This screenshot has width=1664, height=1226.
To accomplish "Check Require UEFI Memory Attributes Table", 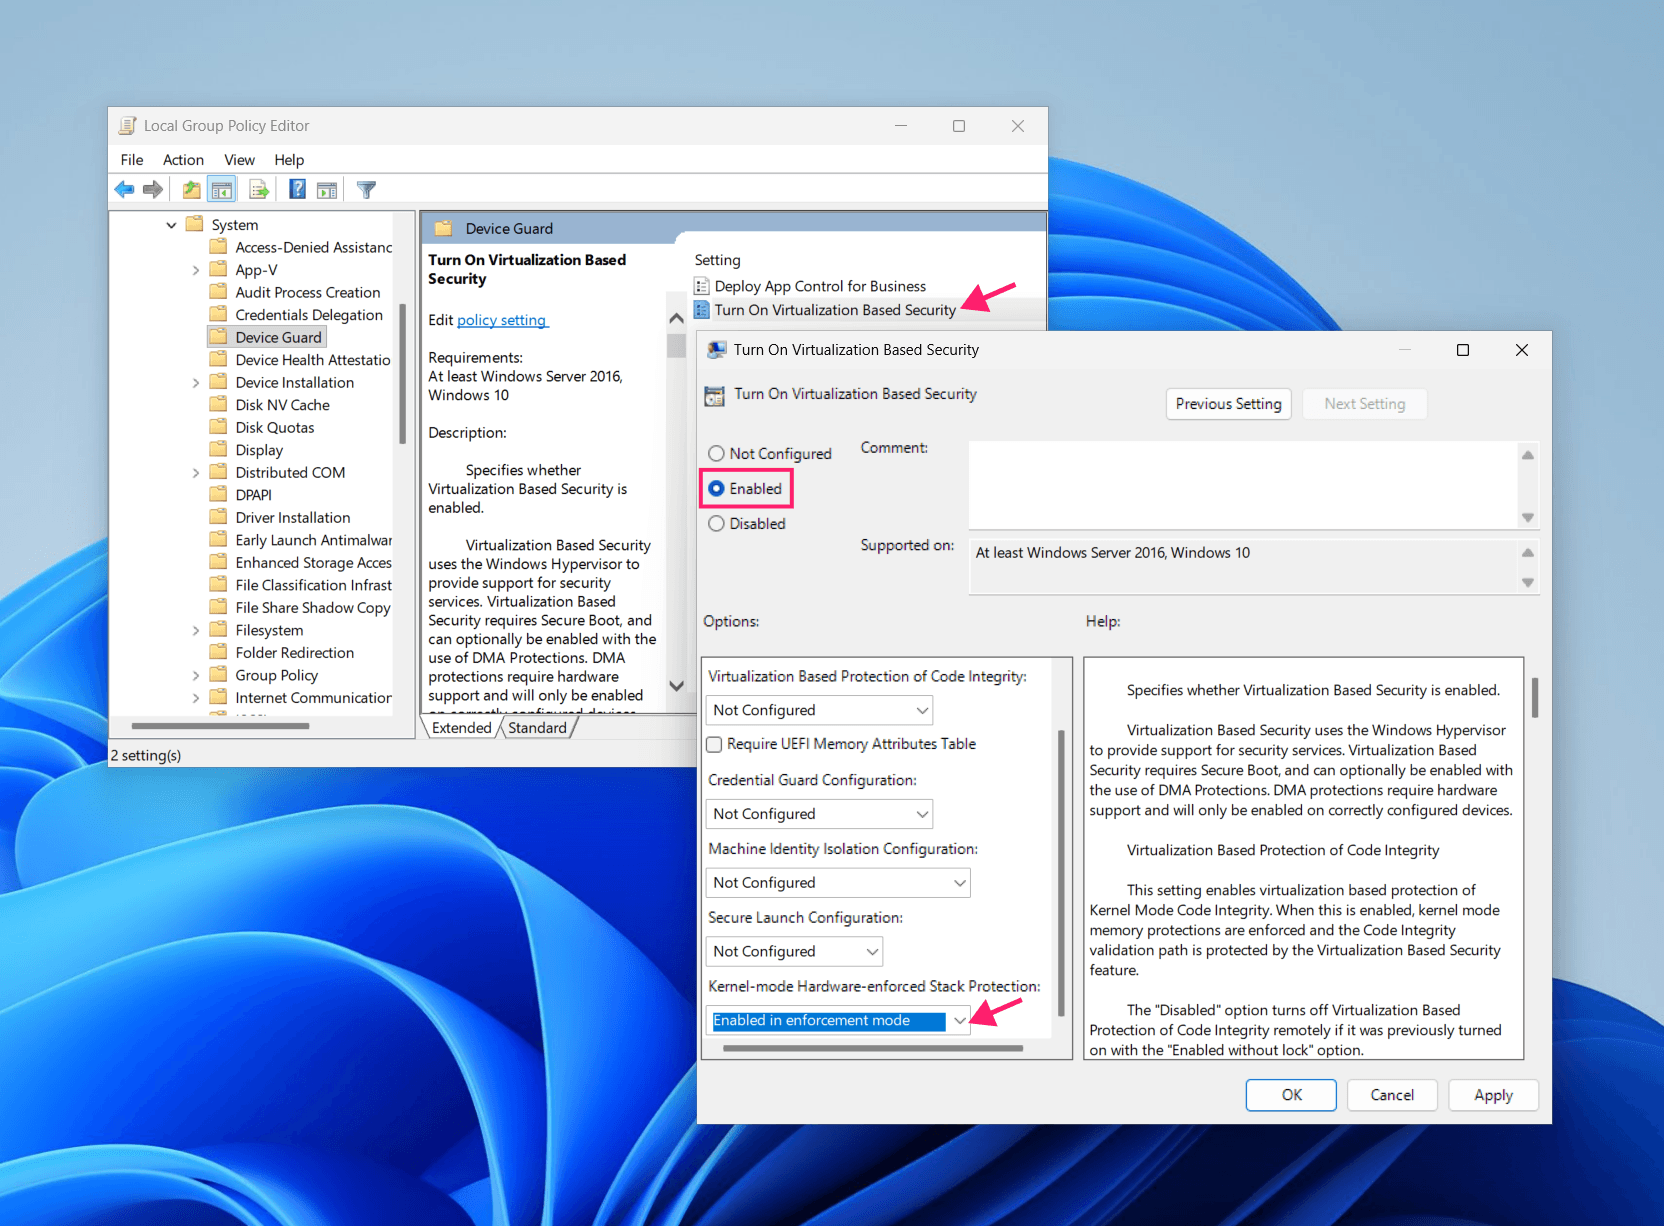I will (x=714, y=744).
